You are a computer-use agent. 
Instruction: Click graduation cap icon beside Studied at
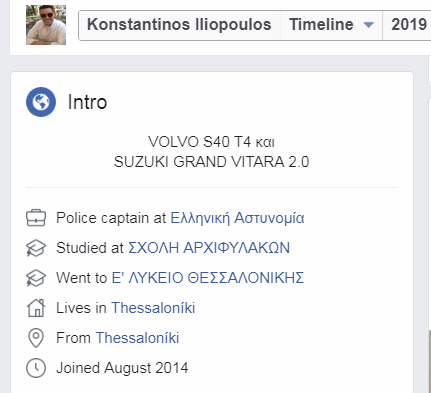click(x=36, y=248)
